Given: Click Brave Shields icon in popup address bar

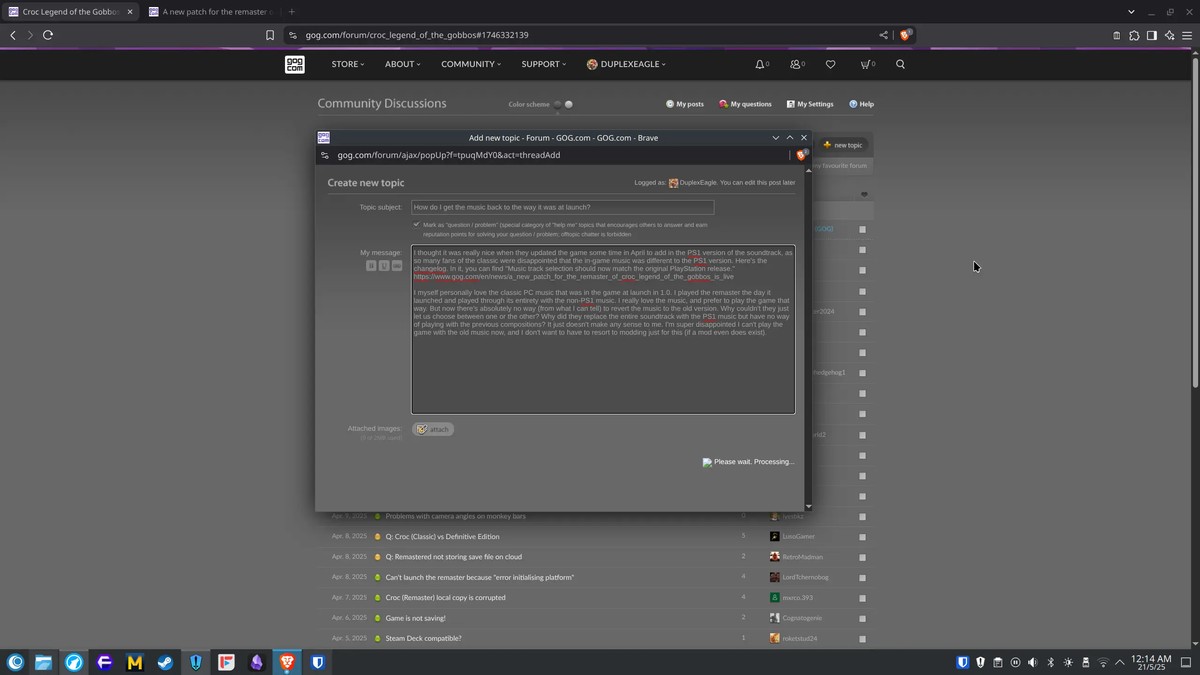Looking at the screenshot, I should coord(800,155).
